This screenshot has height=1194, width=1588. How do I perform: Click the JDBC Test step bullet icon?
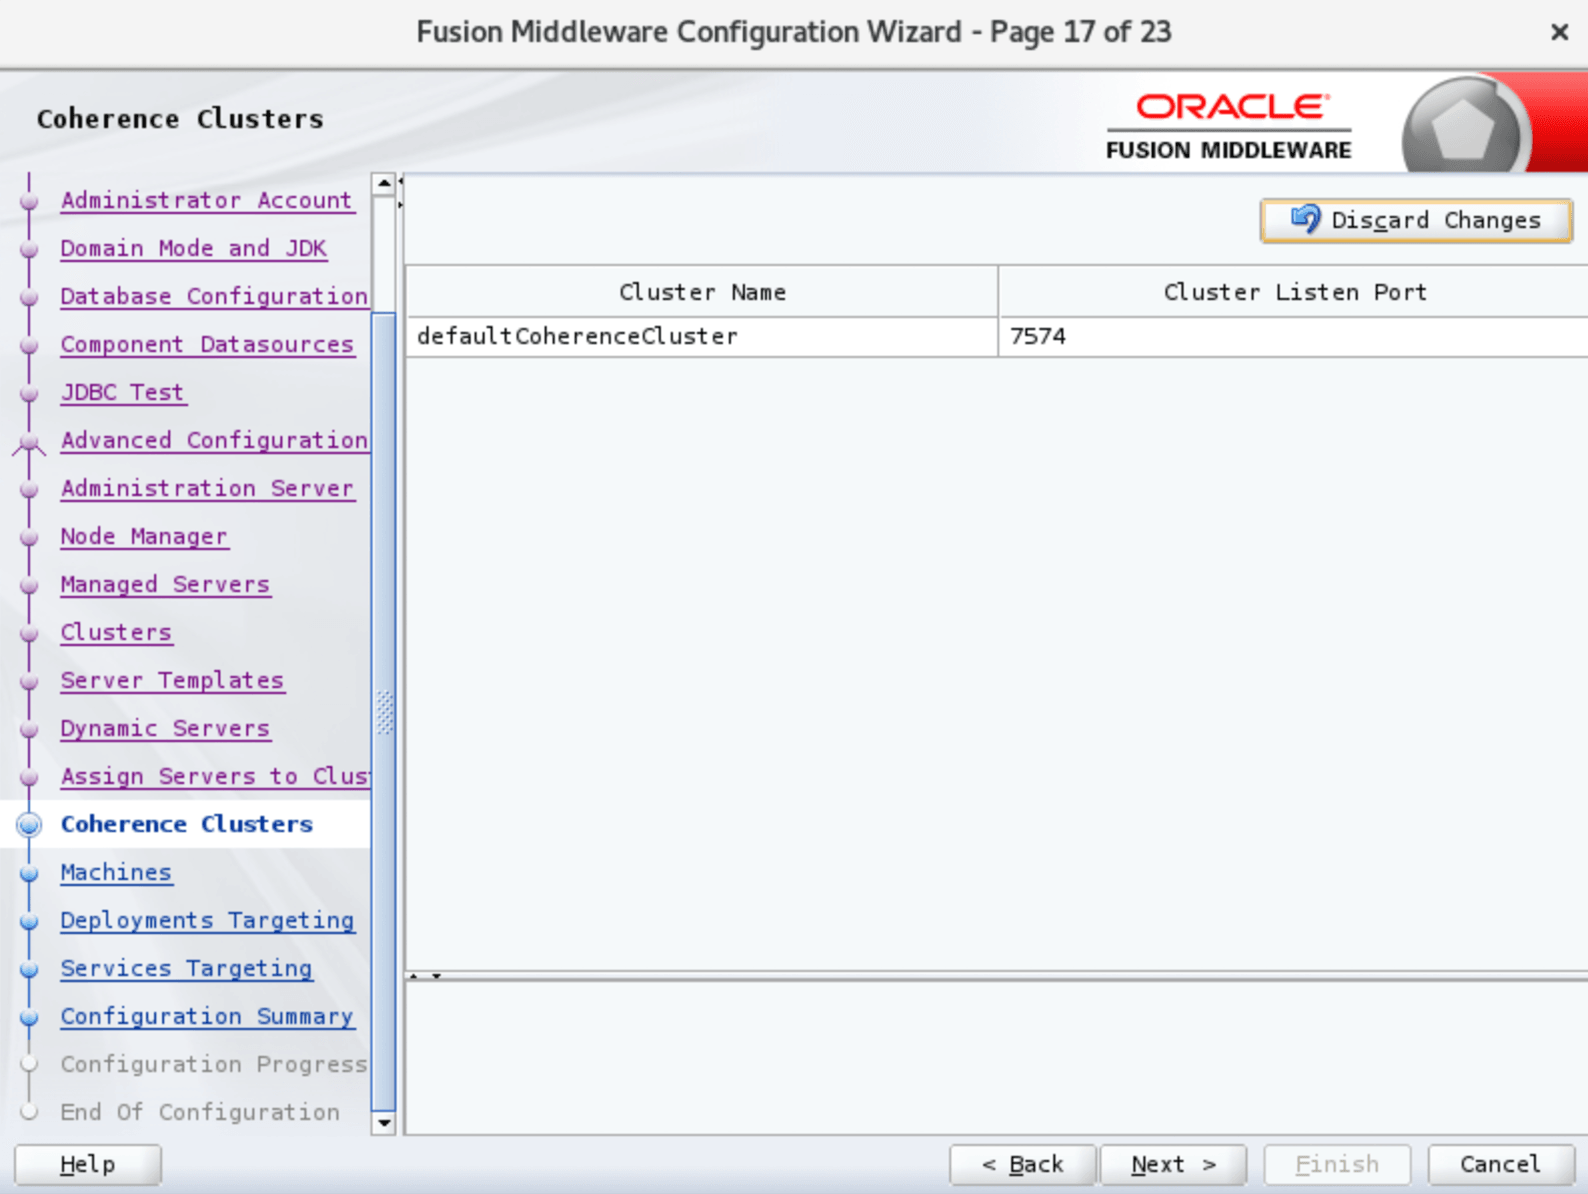point(29,393)
